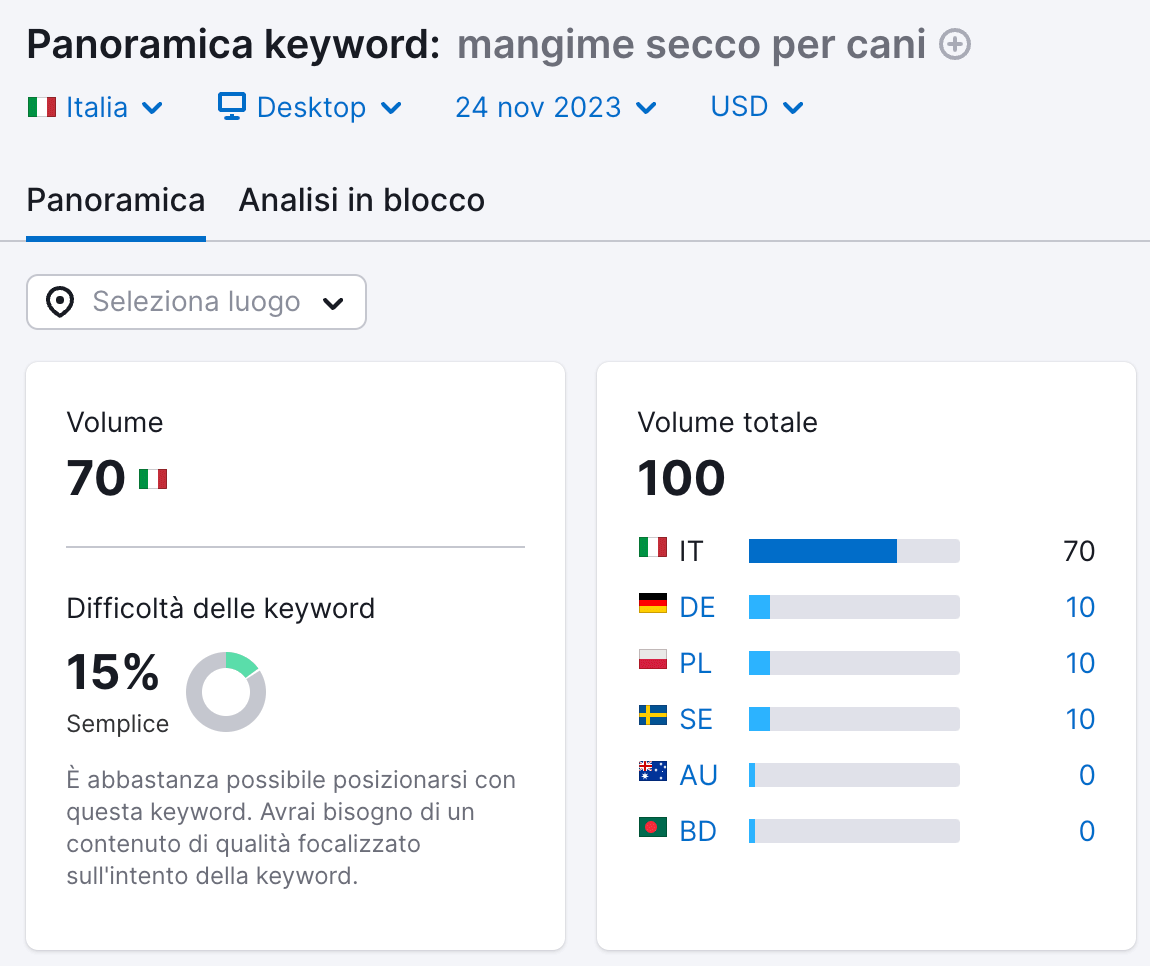Switch to the Analisi in blocco tab
Image resolution: width=1150 pixels, height=966 pixels.
pos(361,200)
